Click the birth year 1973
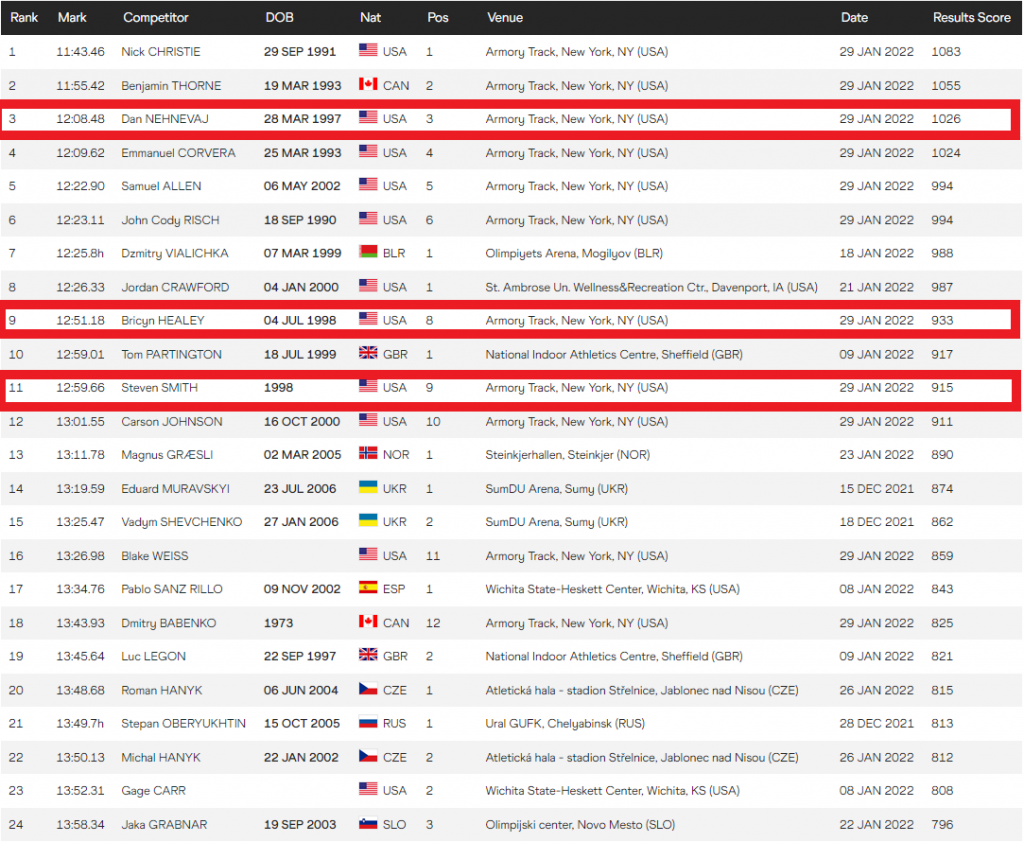Screen dimensions: 1024x842 (x=278, y=623)
